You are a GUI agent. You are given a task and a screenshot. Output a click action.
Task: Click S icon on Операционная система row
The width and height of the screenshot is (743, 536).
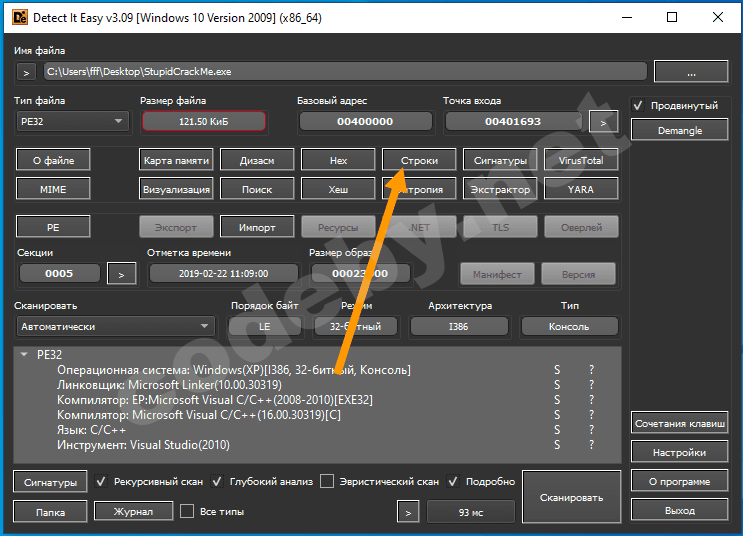coord(557,370)
